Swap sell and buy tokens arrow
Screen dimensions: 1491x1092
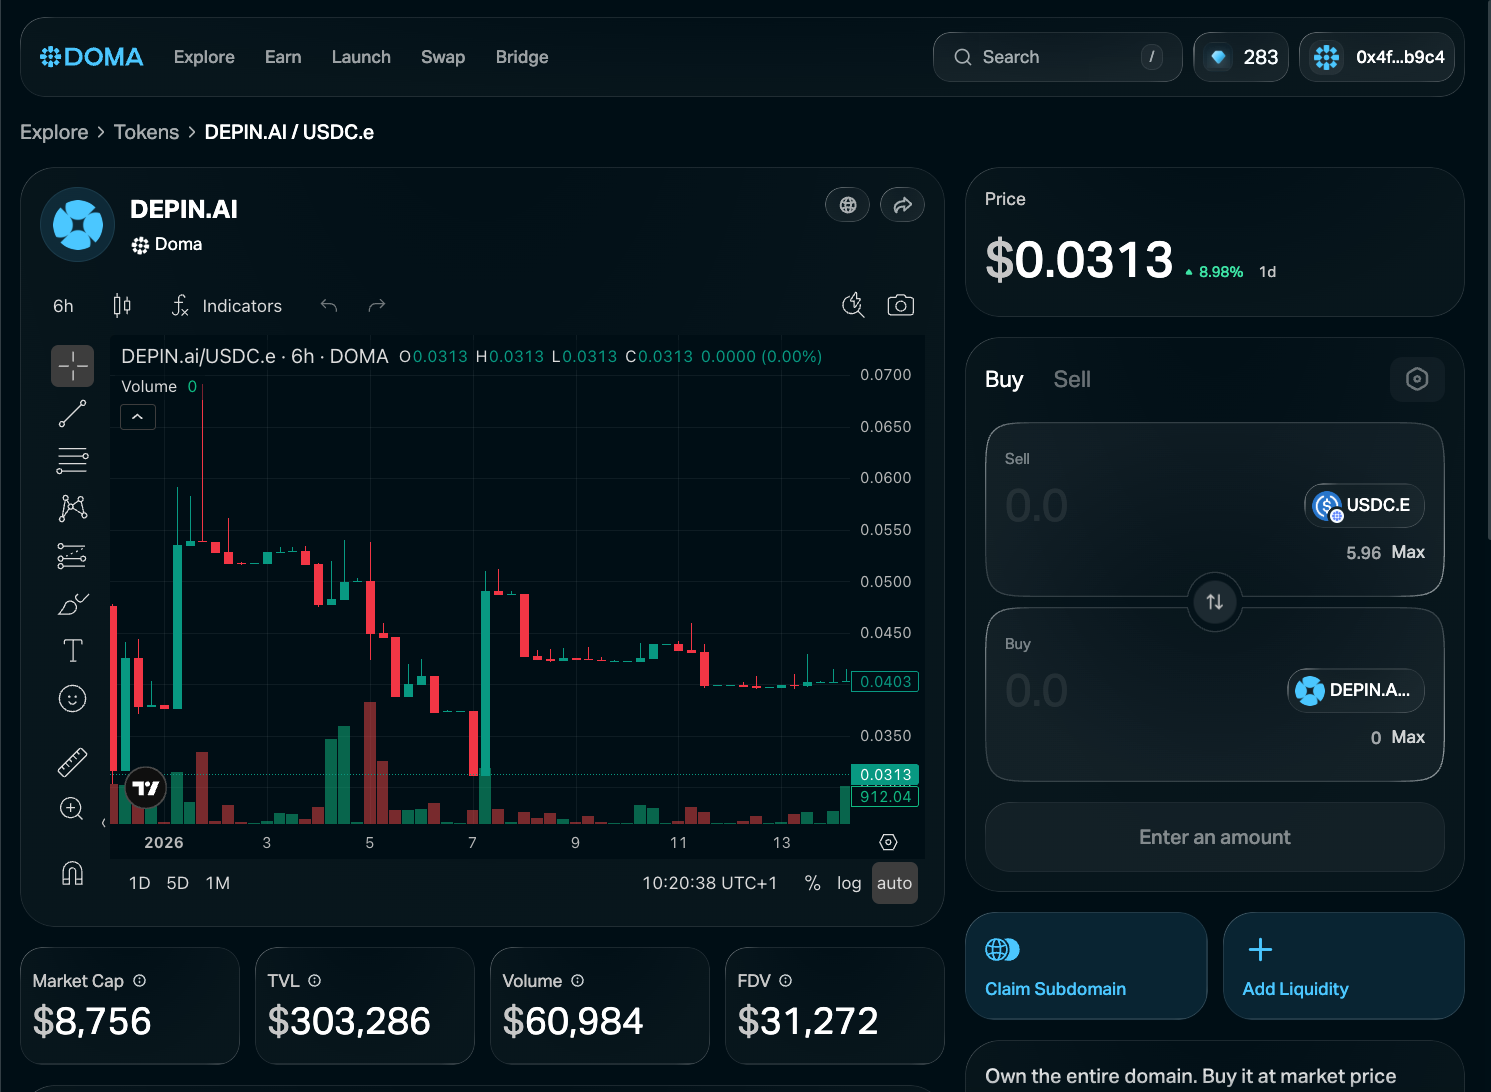click(1214, 602)
